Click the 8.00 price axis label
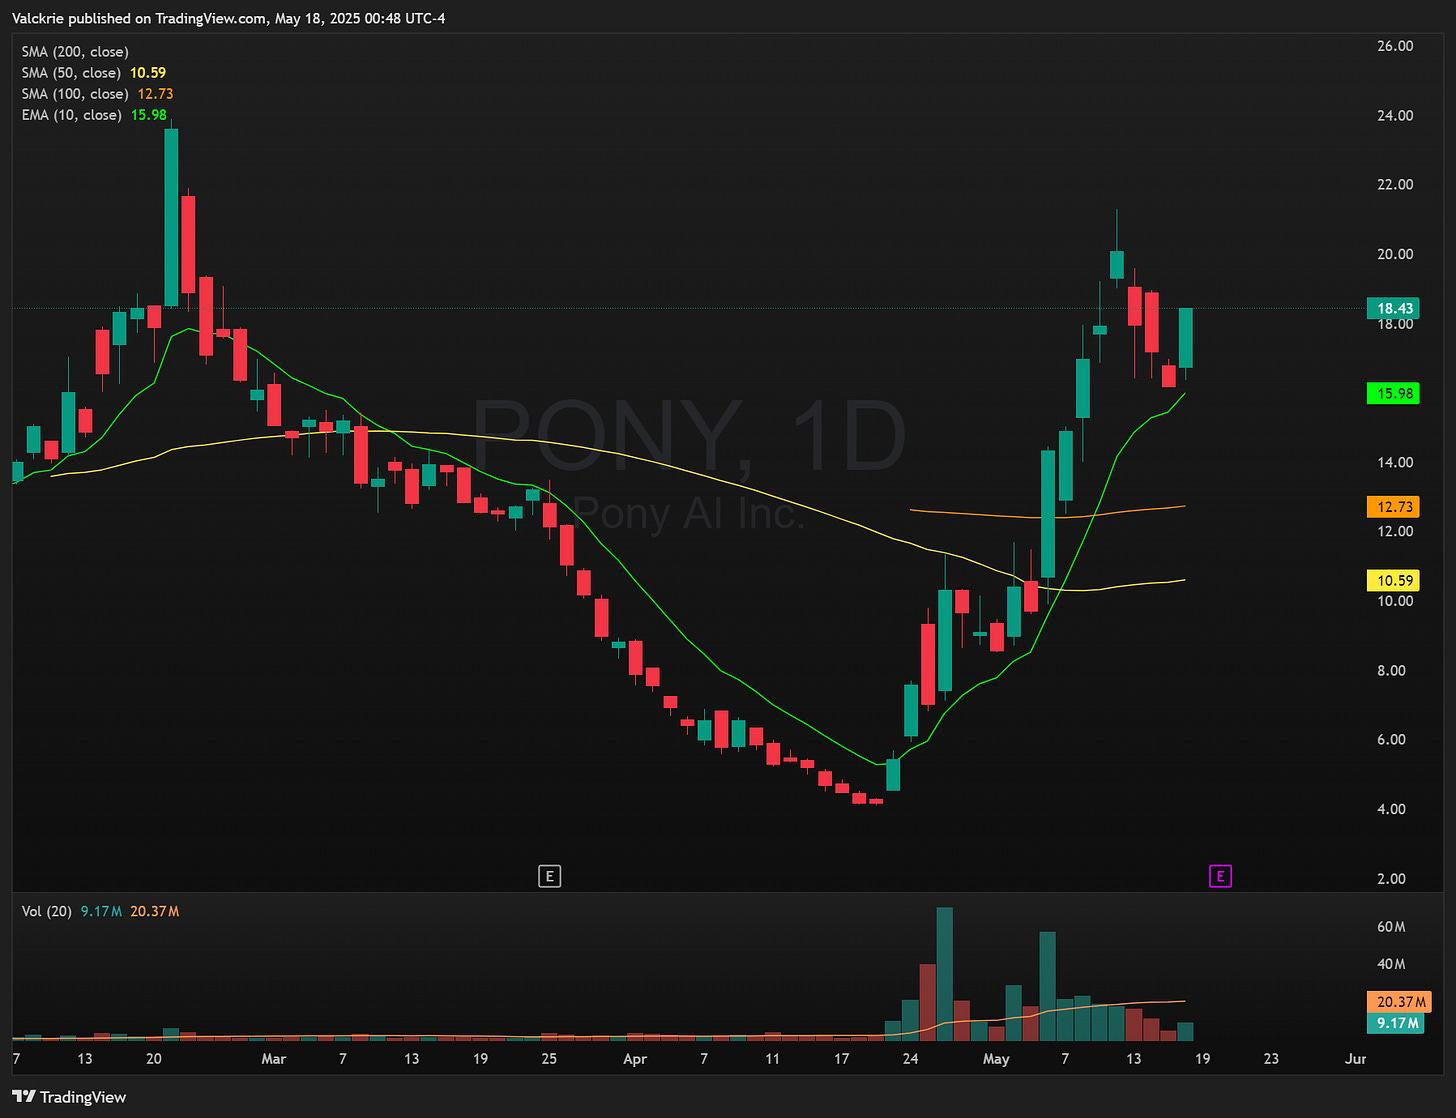The image size is (1456, 1118). [1391, 670]
